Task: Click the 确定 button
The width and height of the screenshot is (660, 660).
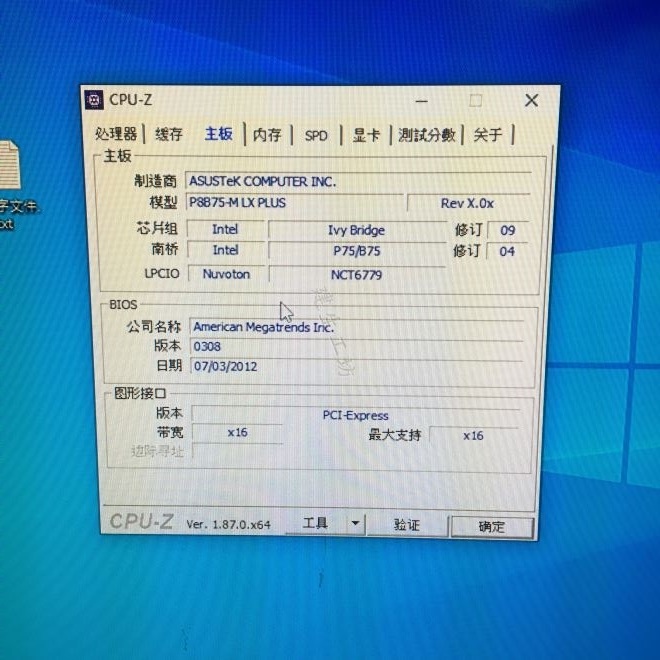Action: (x=492, y=527)
